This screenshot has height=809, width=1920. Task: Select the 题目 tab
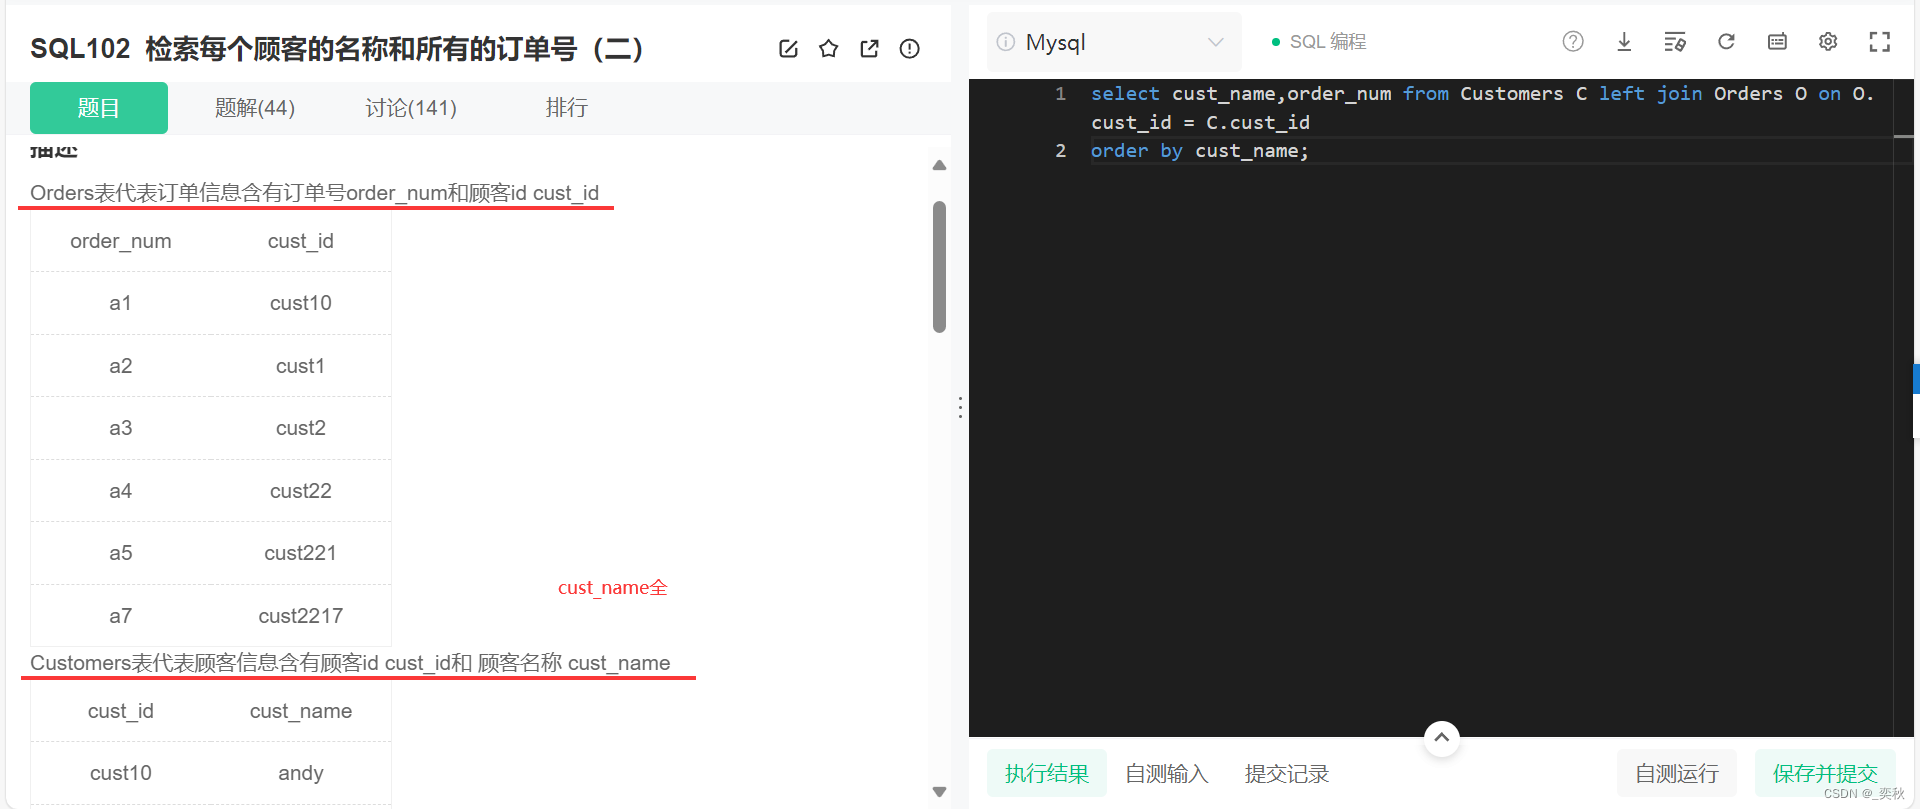point(99,108)
